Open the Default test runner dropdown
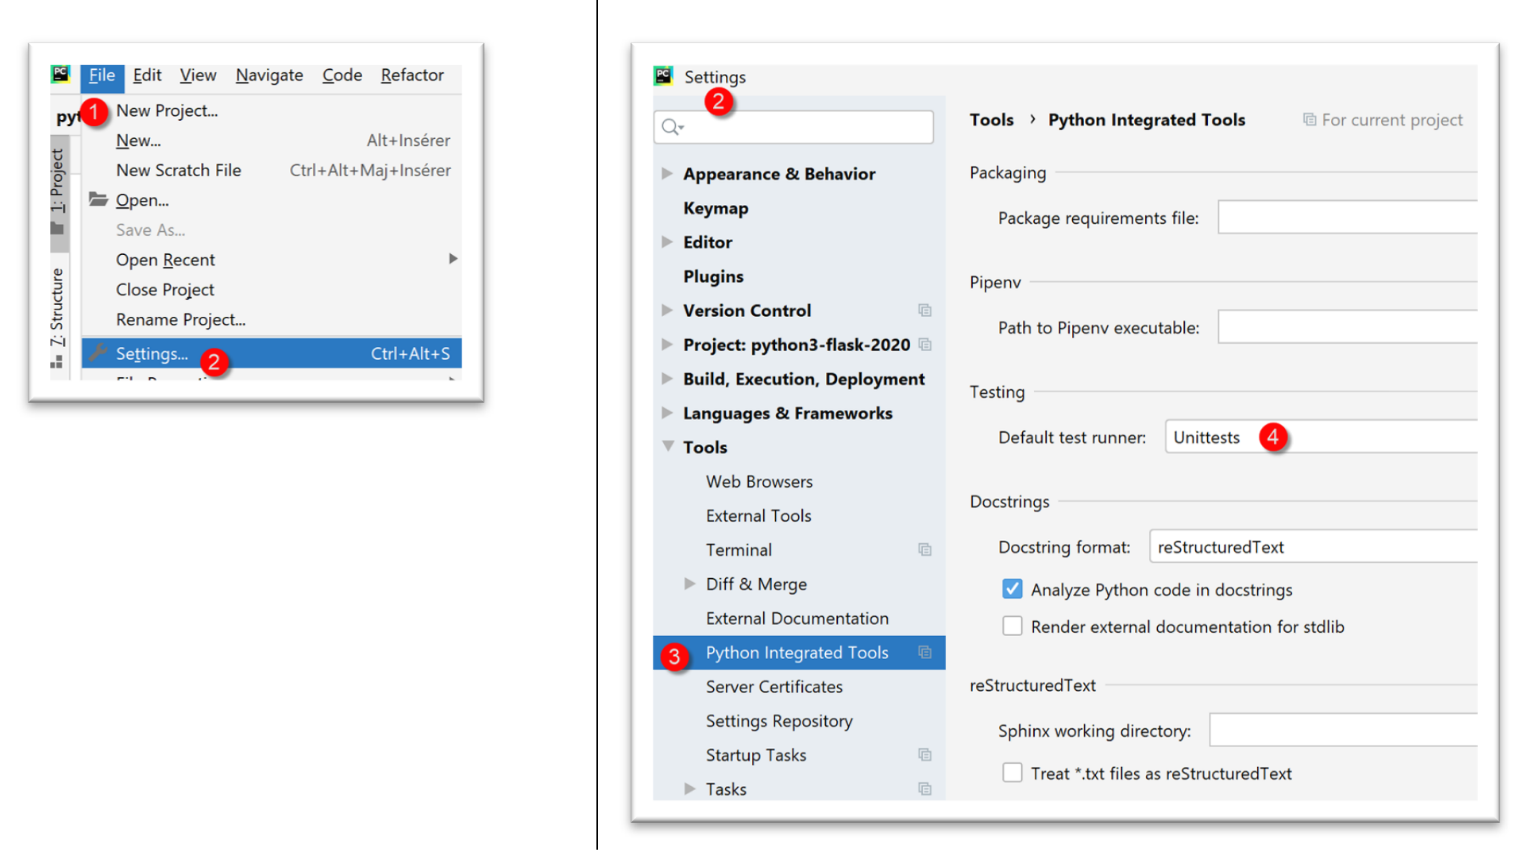Image resolution: width=1520 pixels, height=860 pixels. [x=1320, y=437]
